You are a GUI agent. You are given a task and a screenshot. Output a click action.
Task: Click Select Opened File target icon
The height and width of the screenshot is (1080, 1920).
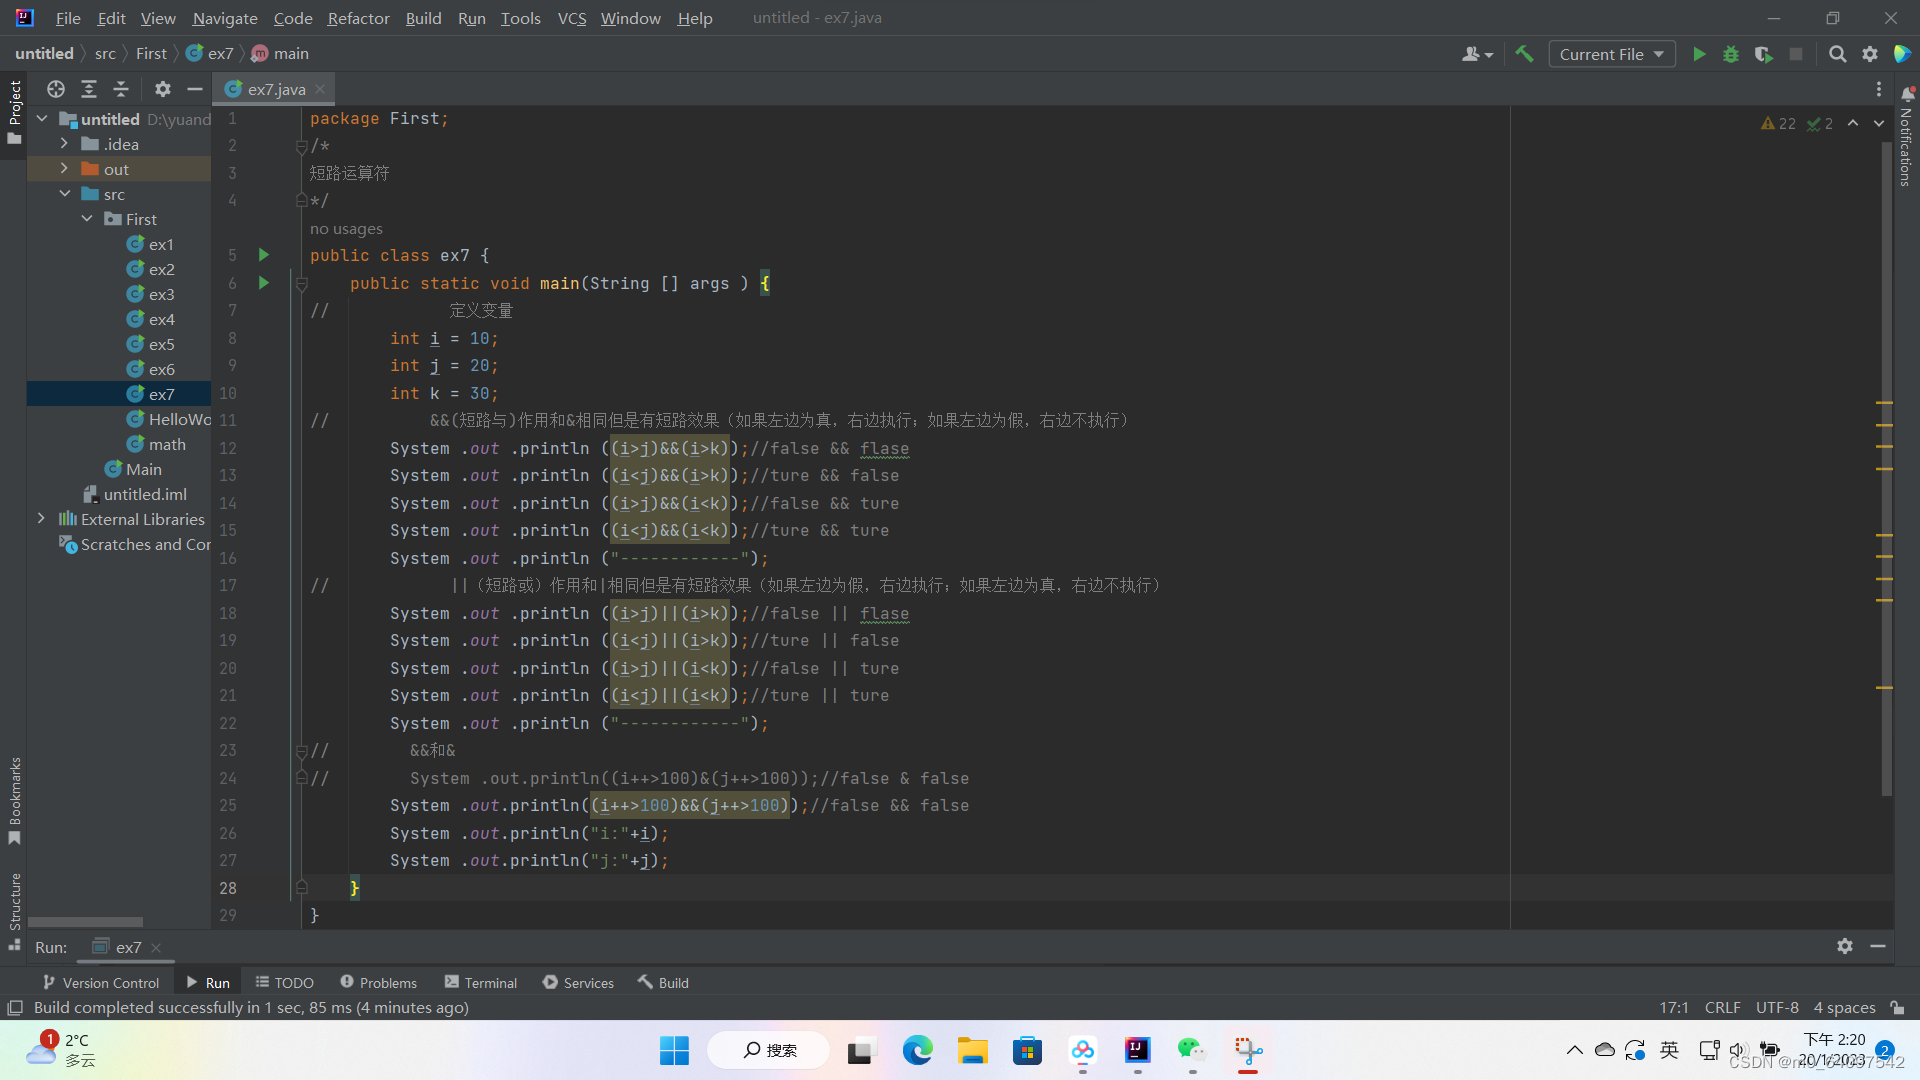click(56, 89)
